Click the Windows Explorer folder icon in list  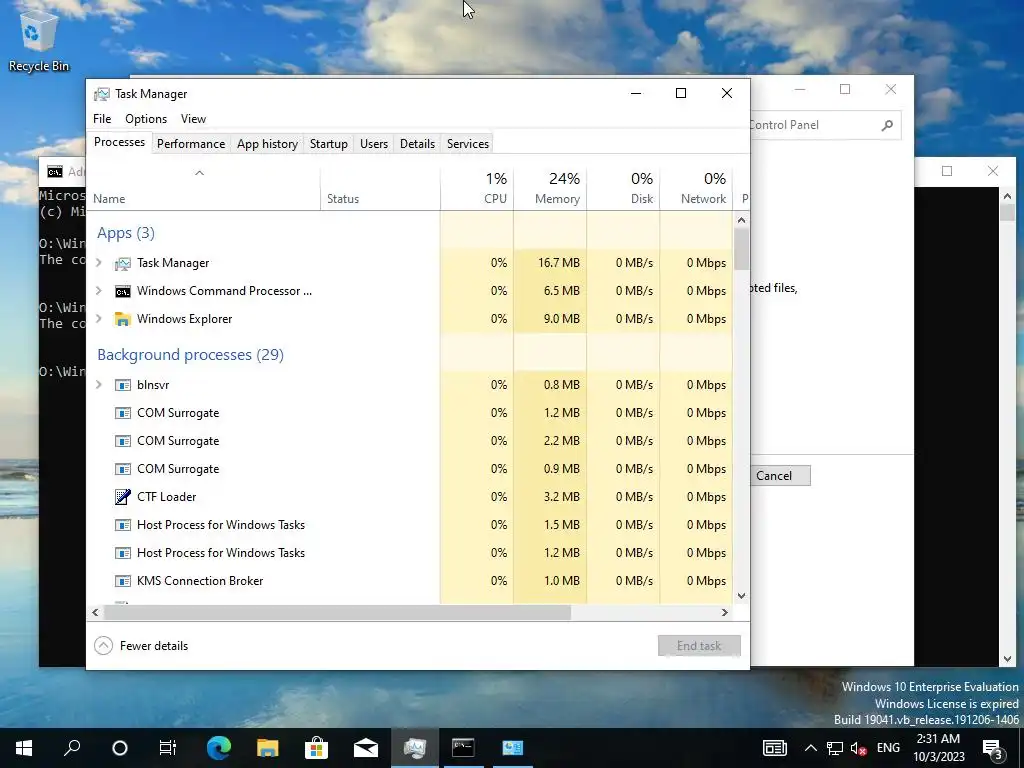click(123, 319)
